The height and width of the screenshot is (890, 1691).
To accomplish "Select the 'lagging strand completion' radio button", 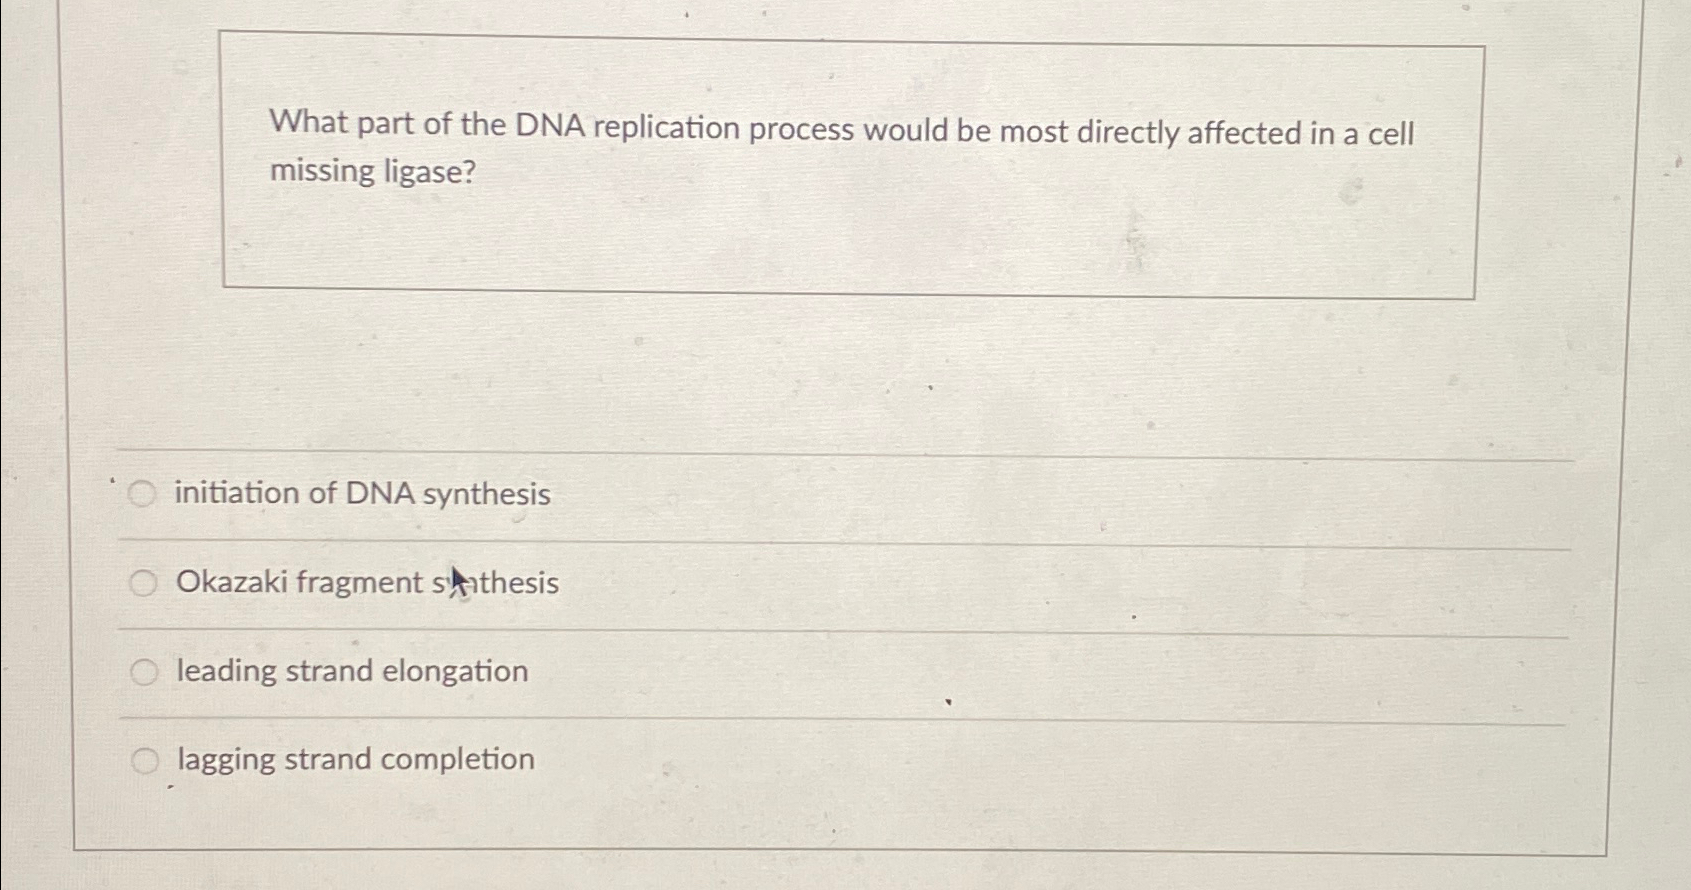I will pos(143,759).
